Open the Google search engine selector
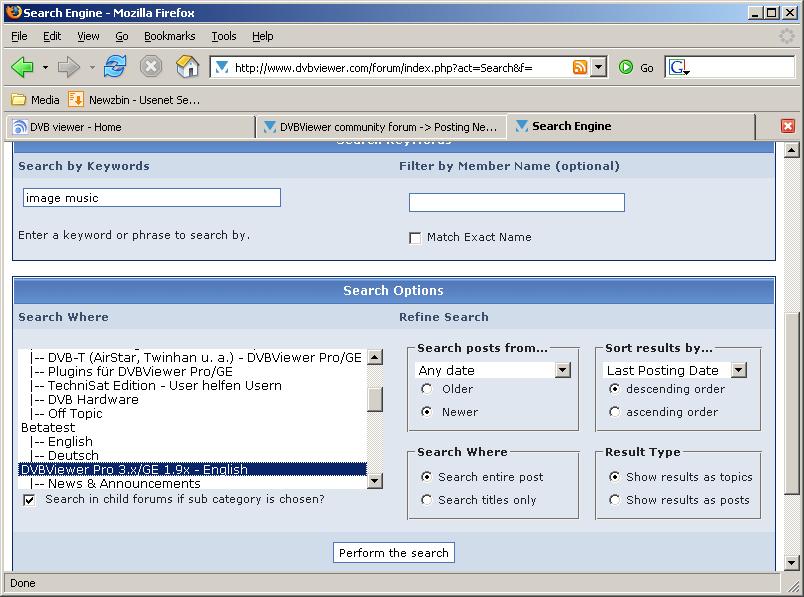Image resolution: width=804 pixels, height=597 pixels. 678,67
